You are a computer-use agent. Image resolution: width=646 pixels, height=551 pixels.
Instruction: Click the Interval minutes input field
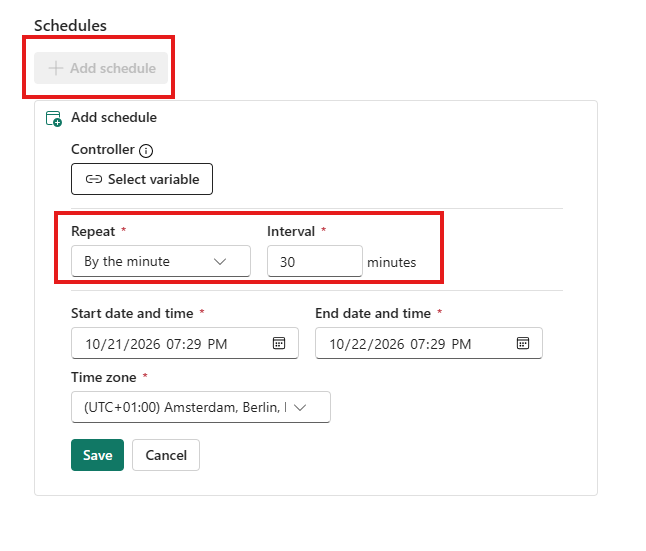click(315, 261)
